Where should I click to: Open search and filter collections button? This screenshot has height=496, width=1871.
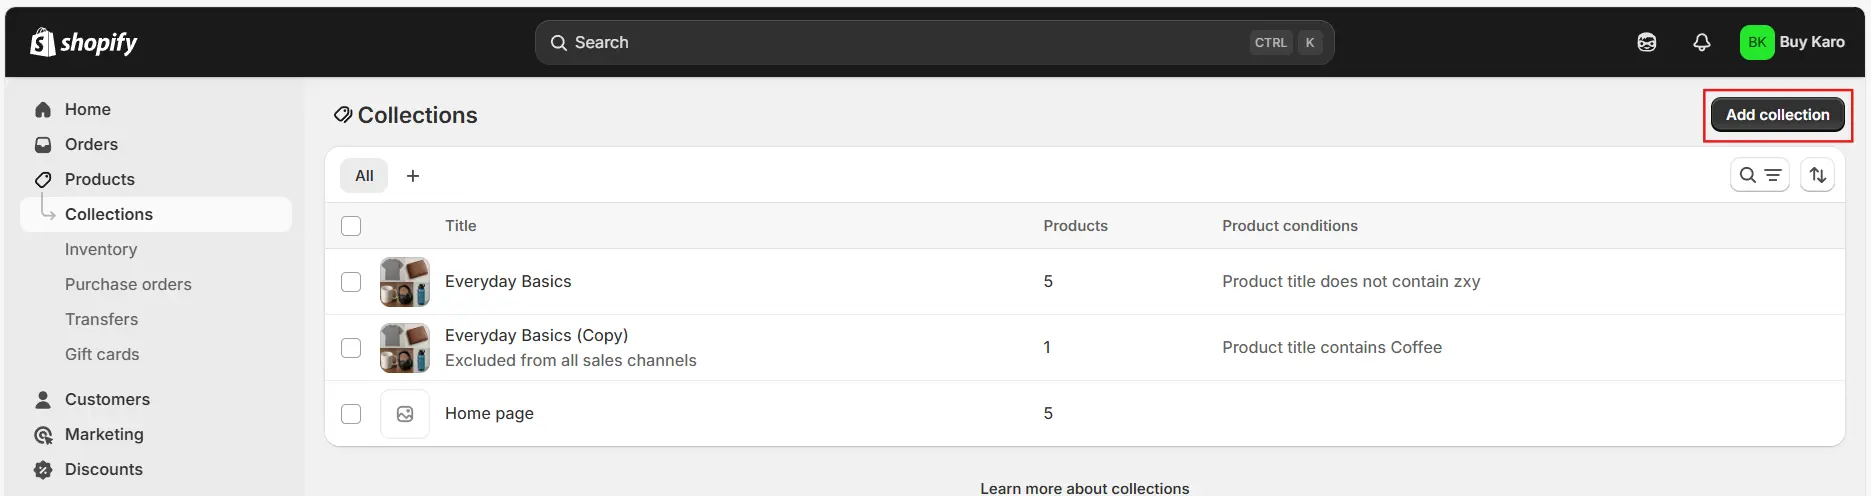1759,175
